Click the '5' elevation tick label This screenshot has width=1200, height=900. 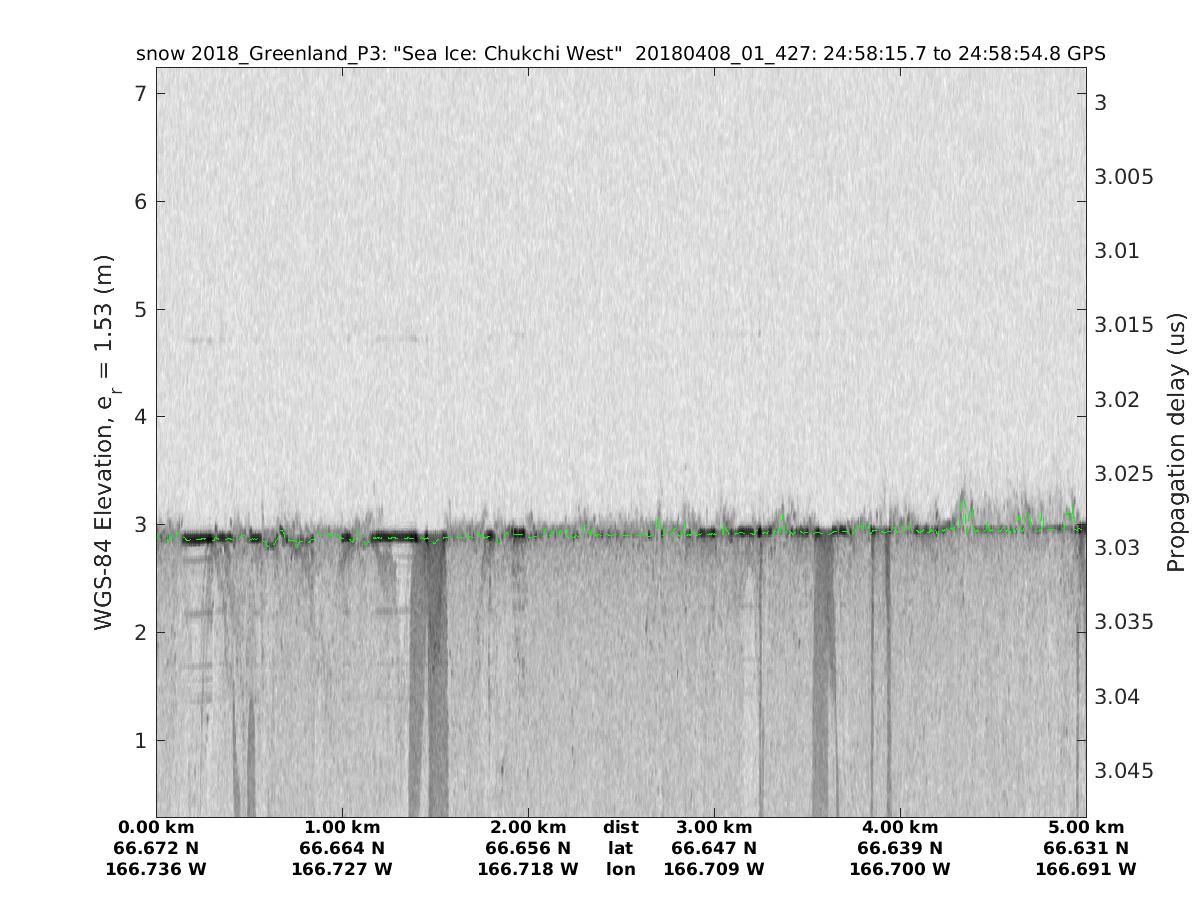[x=141, y=309]
